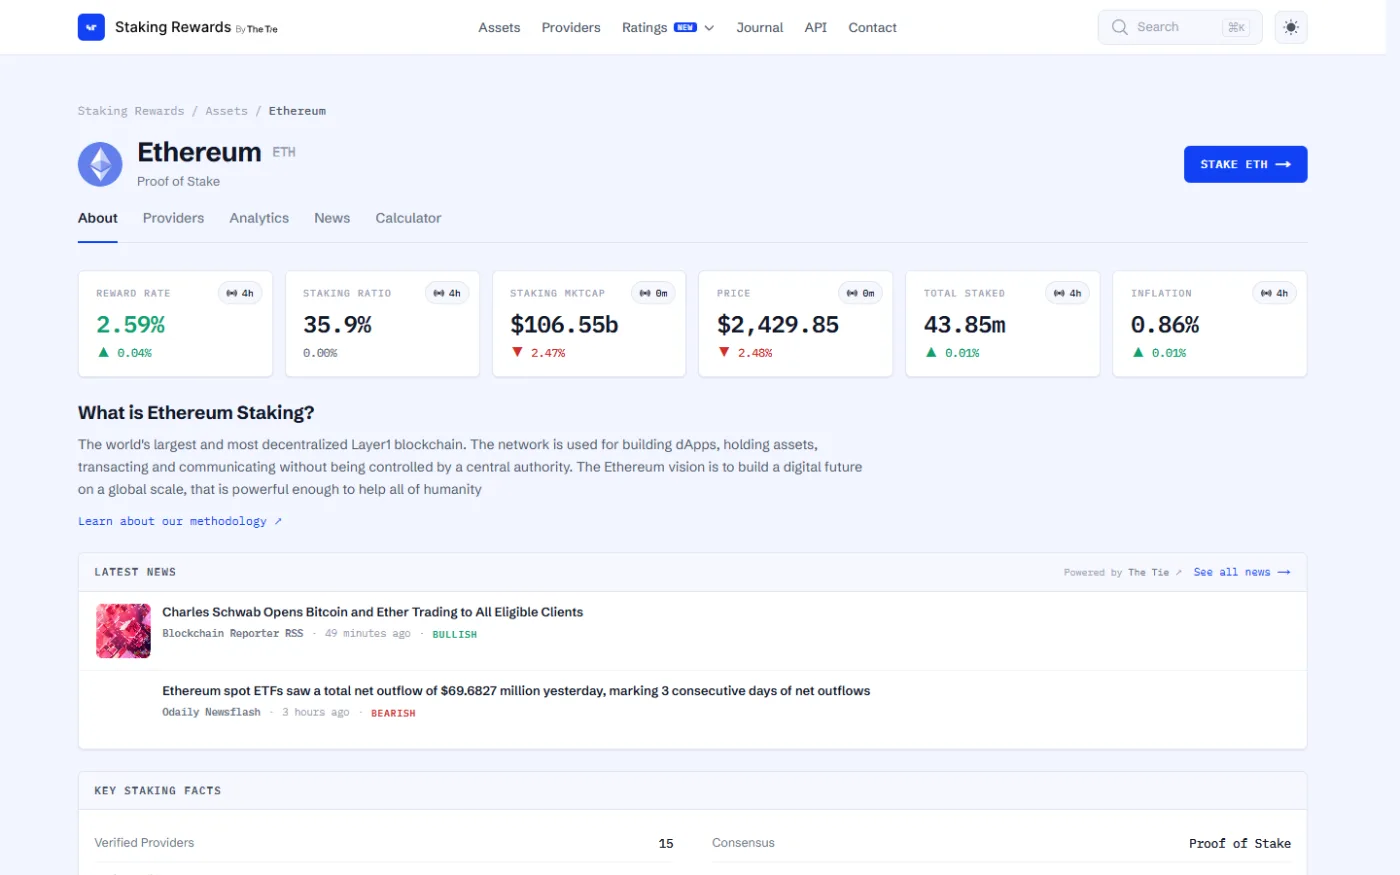Open the Charles Schwab Bitcoin and Ether headline
The width and height of the screenshot is (1400, 875).
tap(372, 612)
